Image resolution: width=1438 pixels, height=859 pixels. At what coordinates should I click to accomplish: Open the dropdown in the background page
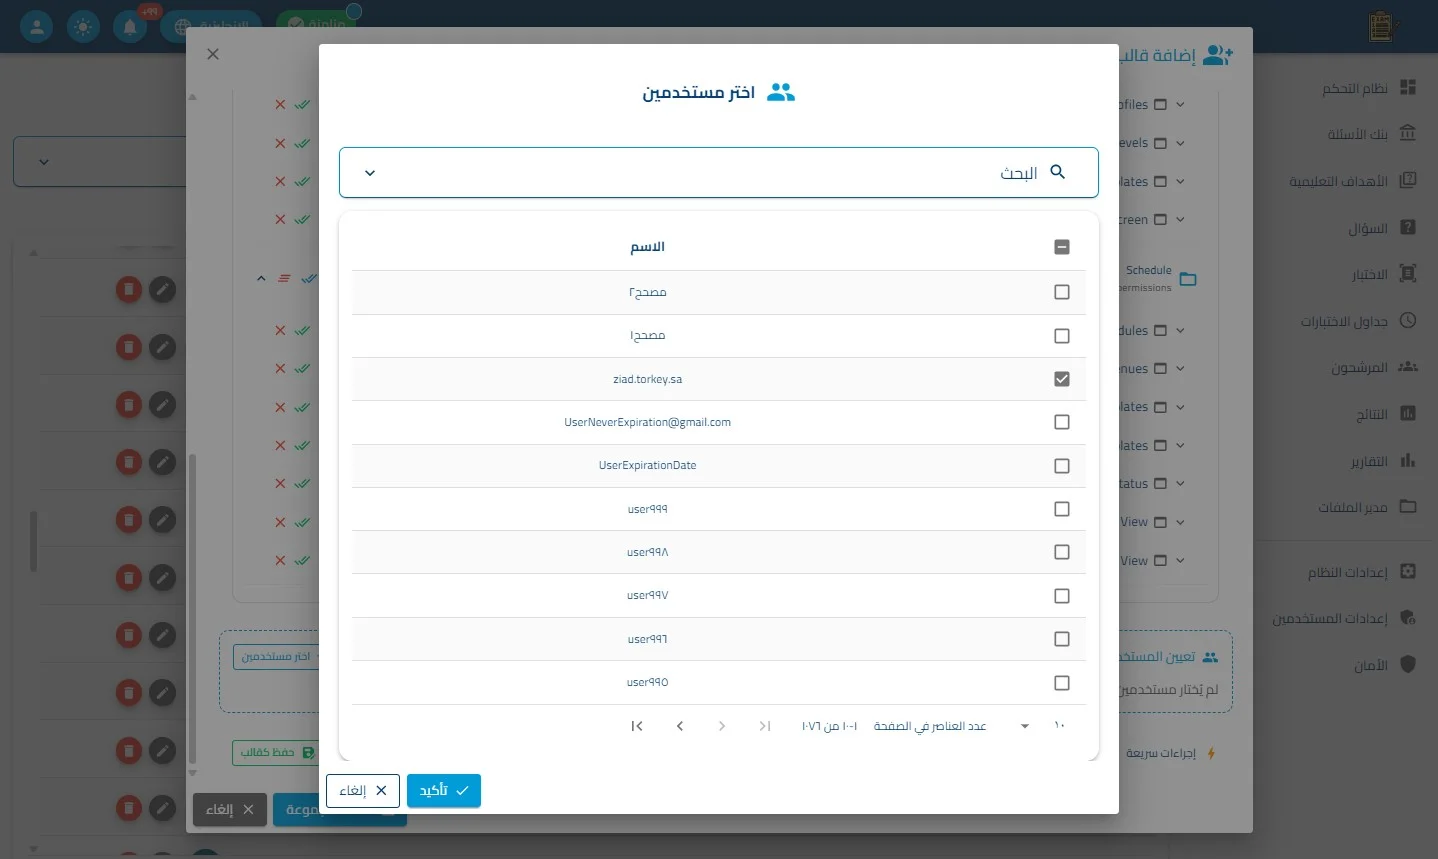pyautogui.click(x=43, y=161)
